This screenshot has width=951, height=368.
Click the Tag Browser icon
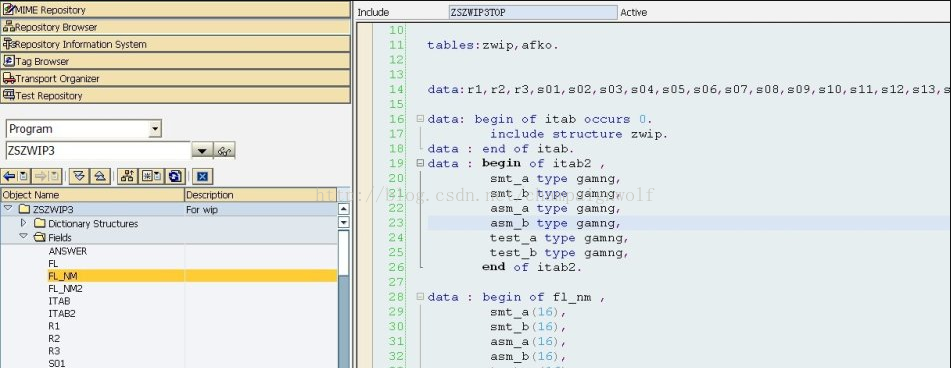[x=8, y=61]
